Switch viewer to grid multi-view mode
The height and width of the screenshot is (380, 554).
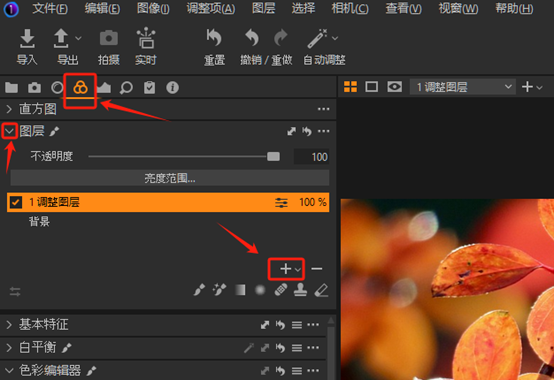[350, 87]
